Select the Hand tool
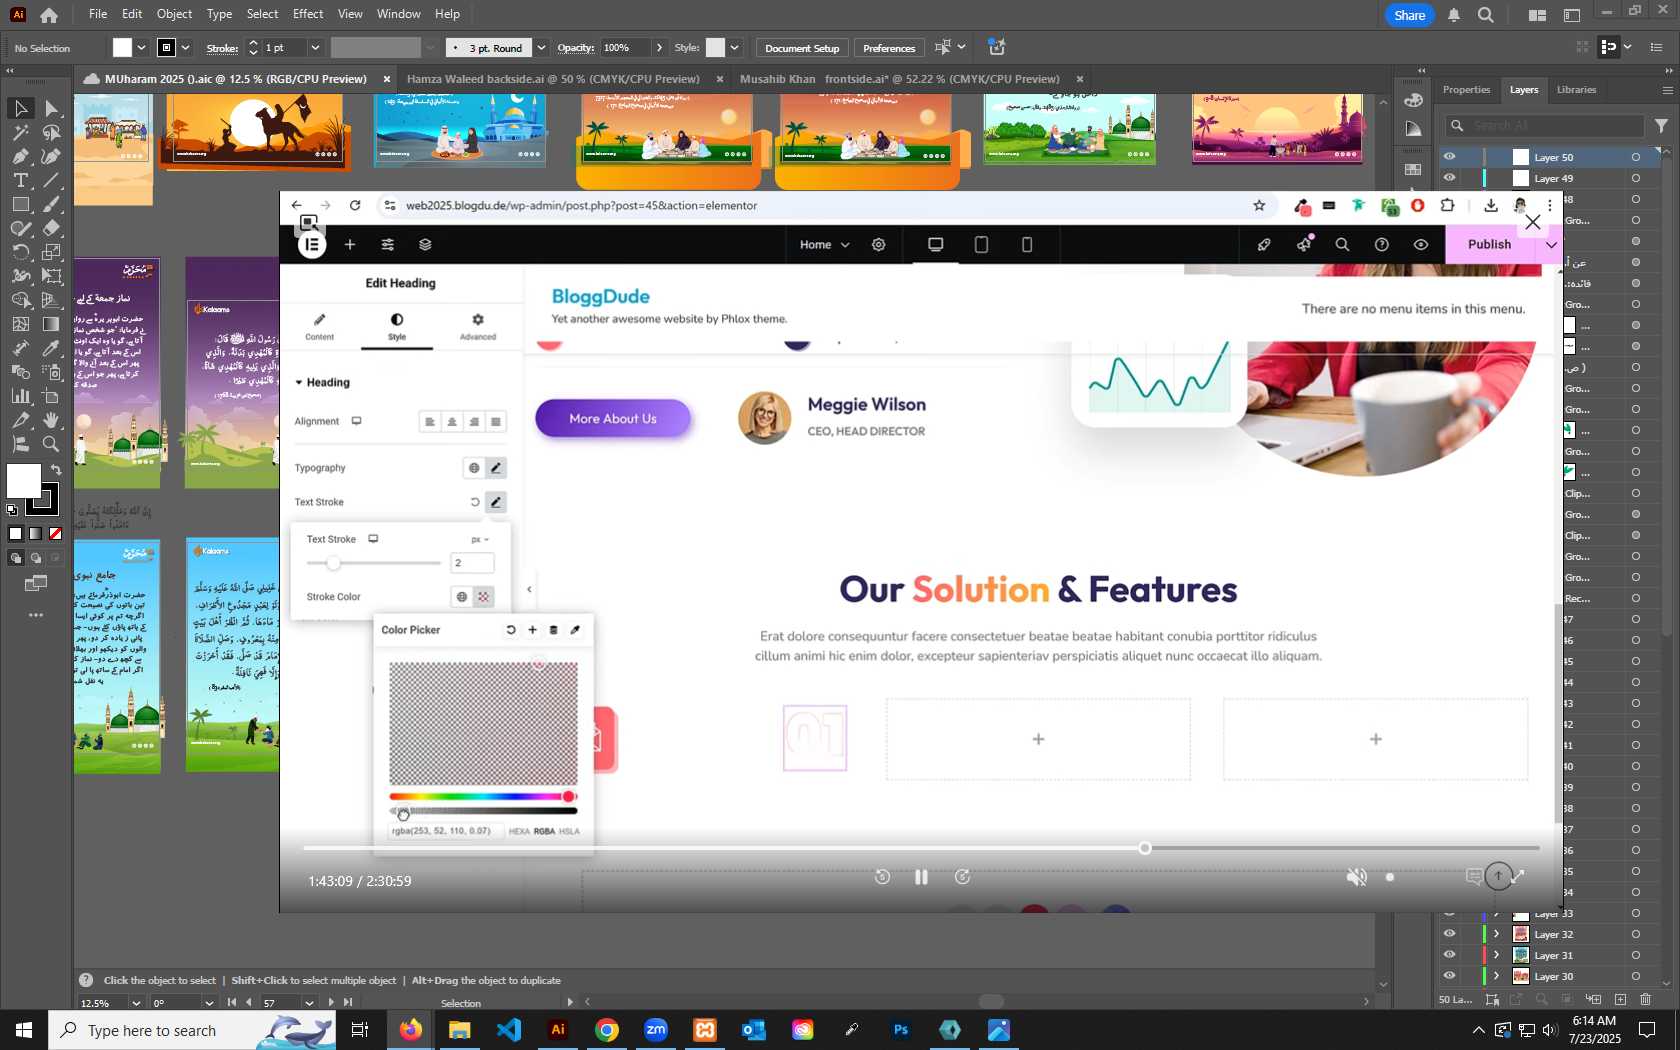The width and height of the screenshot is (1680, 1050). [x=52, y=420]
